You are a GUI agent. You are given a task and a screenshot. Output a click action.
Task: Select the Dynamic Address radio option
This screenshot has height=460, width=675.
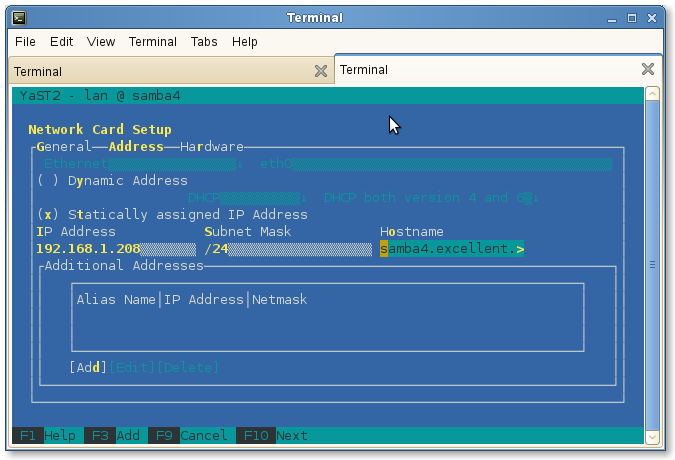pyautogui.click(x=112, y=181)
